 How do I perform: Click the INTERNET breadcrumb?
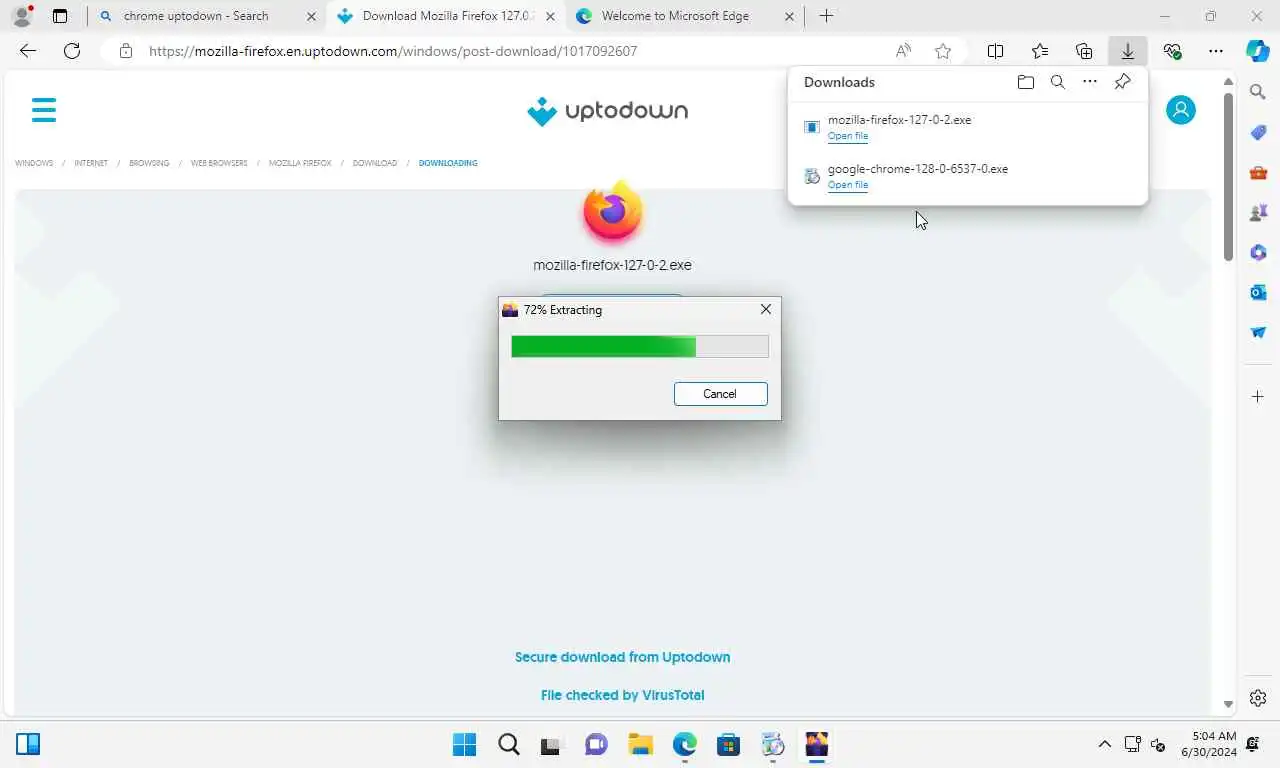tap(91, 163)
